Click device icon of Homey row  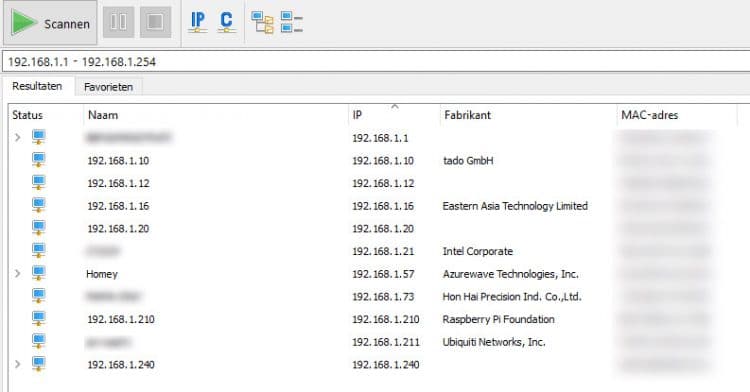click(x=39, y=273)
